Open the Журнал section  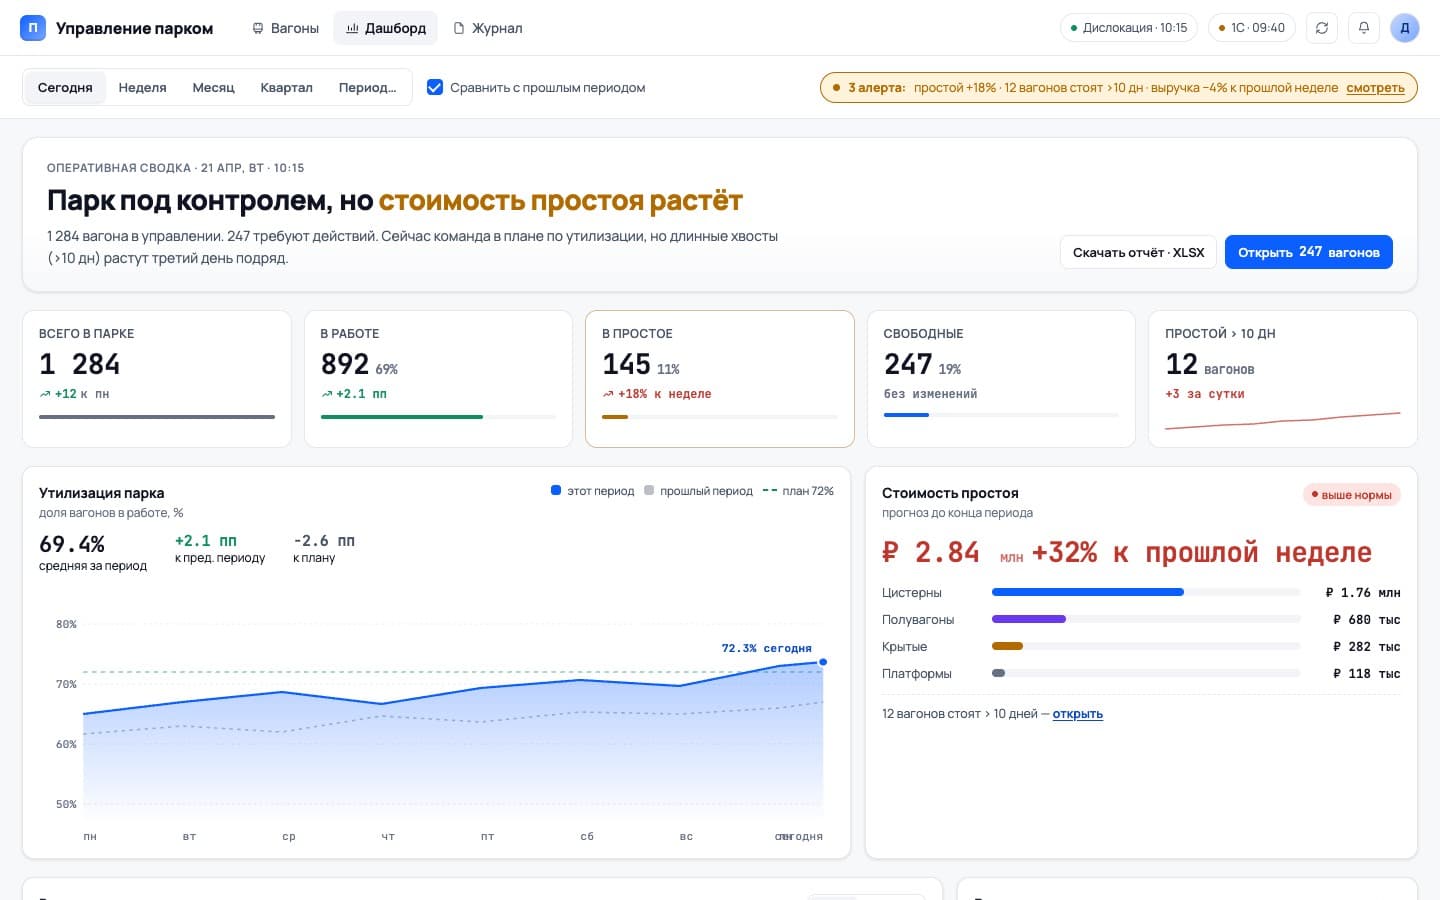(488, 28)
